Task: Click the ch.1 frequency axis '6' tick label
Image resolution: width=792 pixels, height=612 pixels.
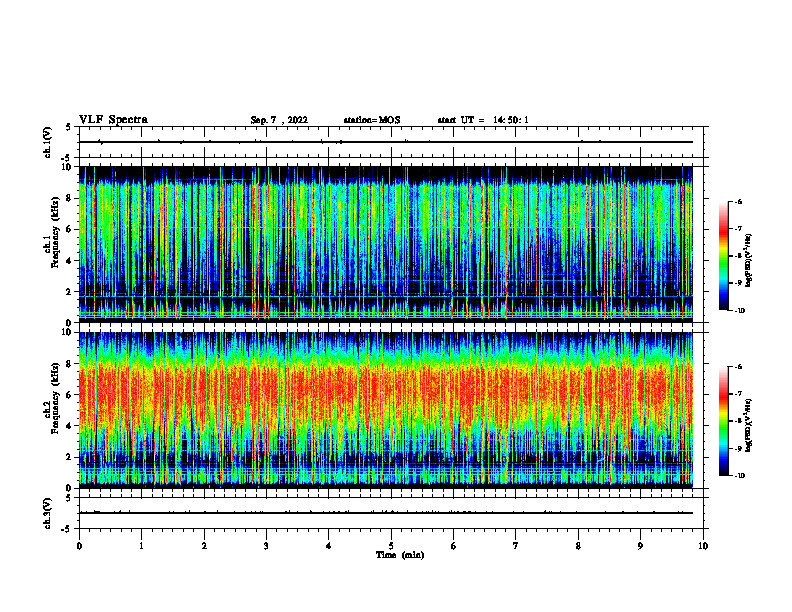Action: pyautogui.click(x=69, y=229)
